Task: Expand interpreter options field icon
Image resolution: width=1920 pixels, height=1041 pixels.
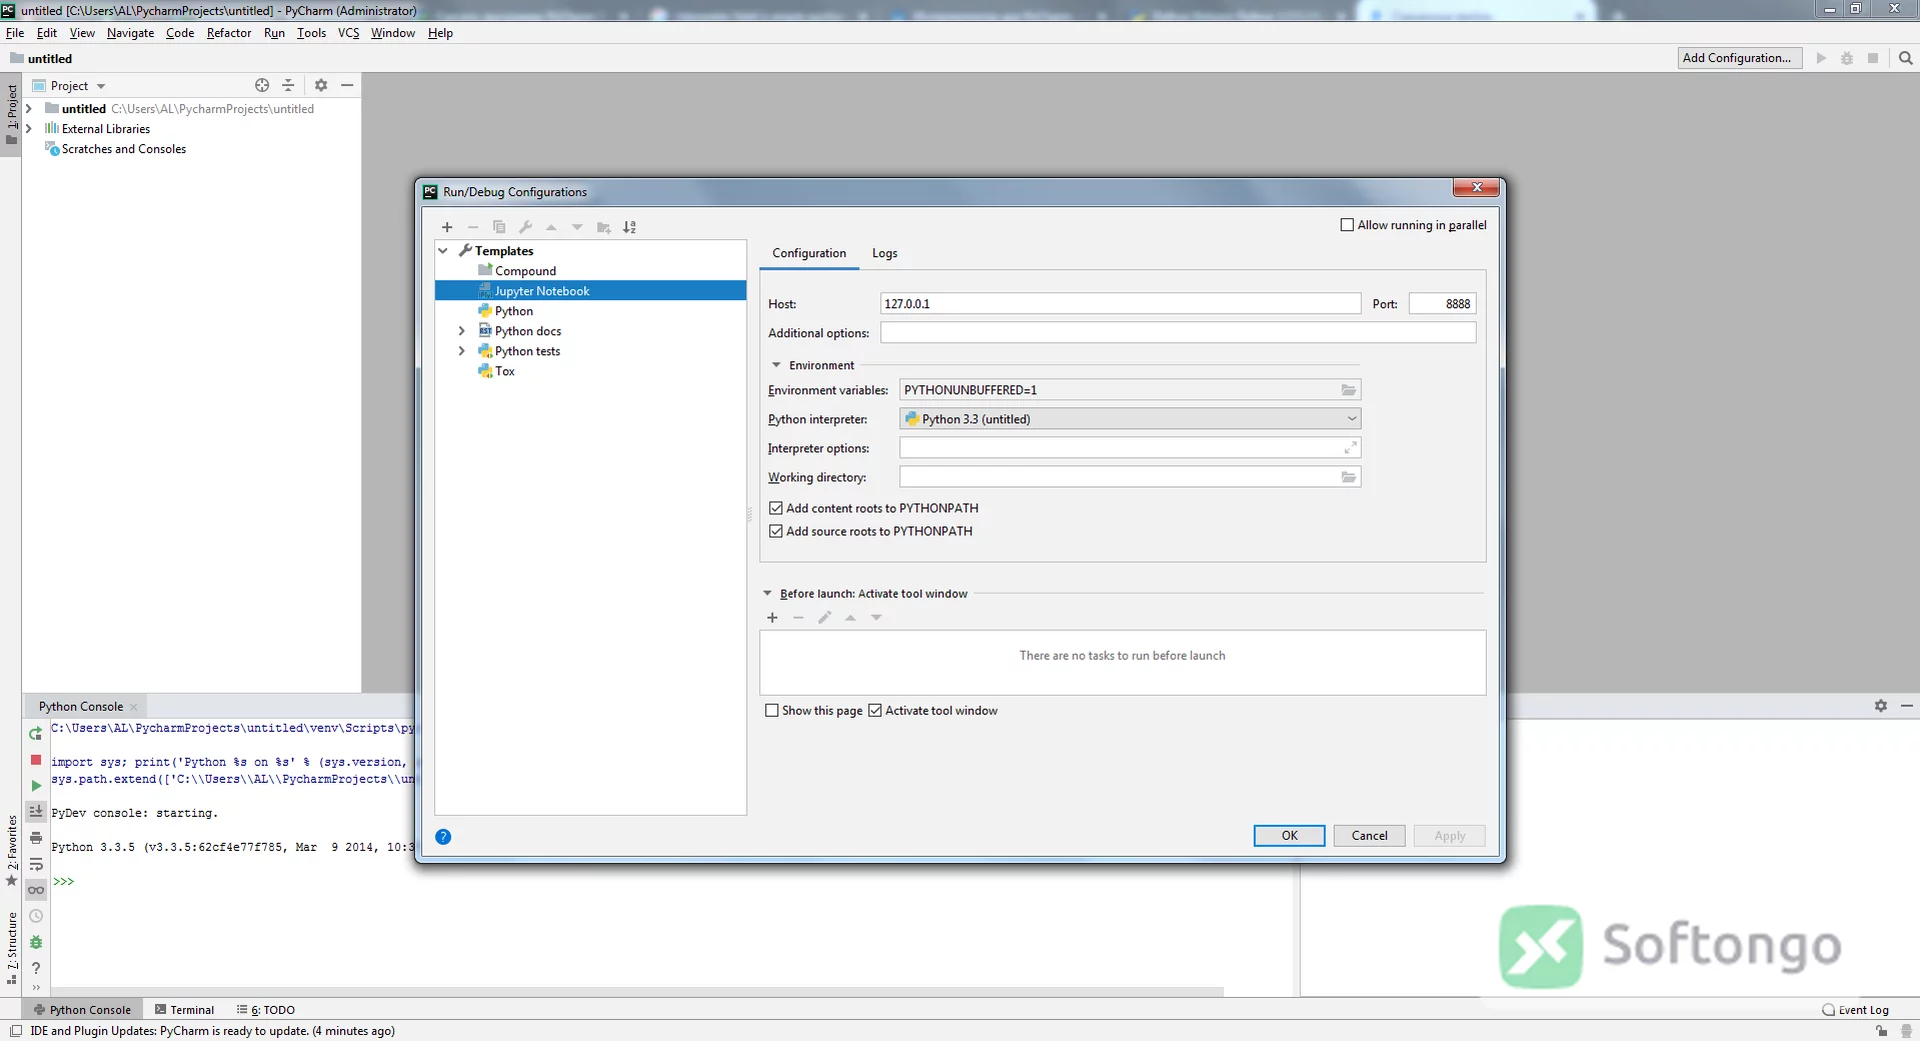Action: click(x=1350, y=448)
